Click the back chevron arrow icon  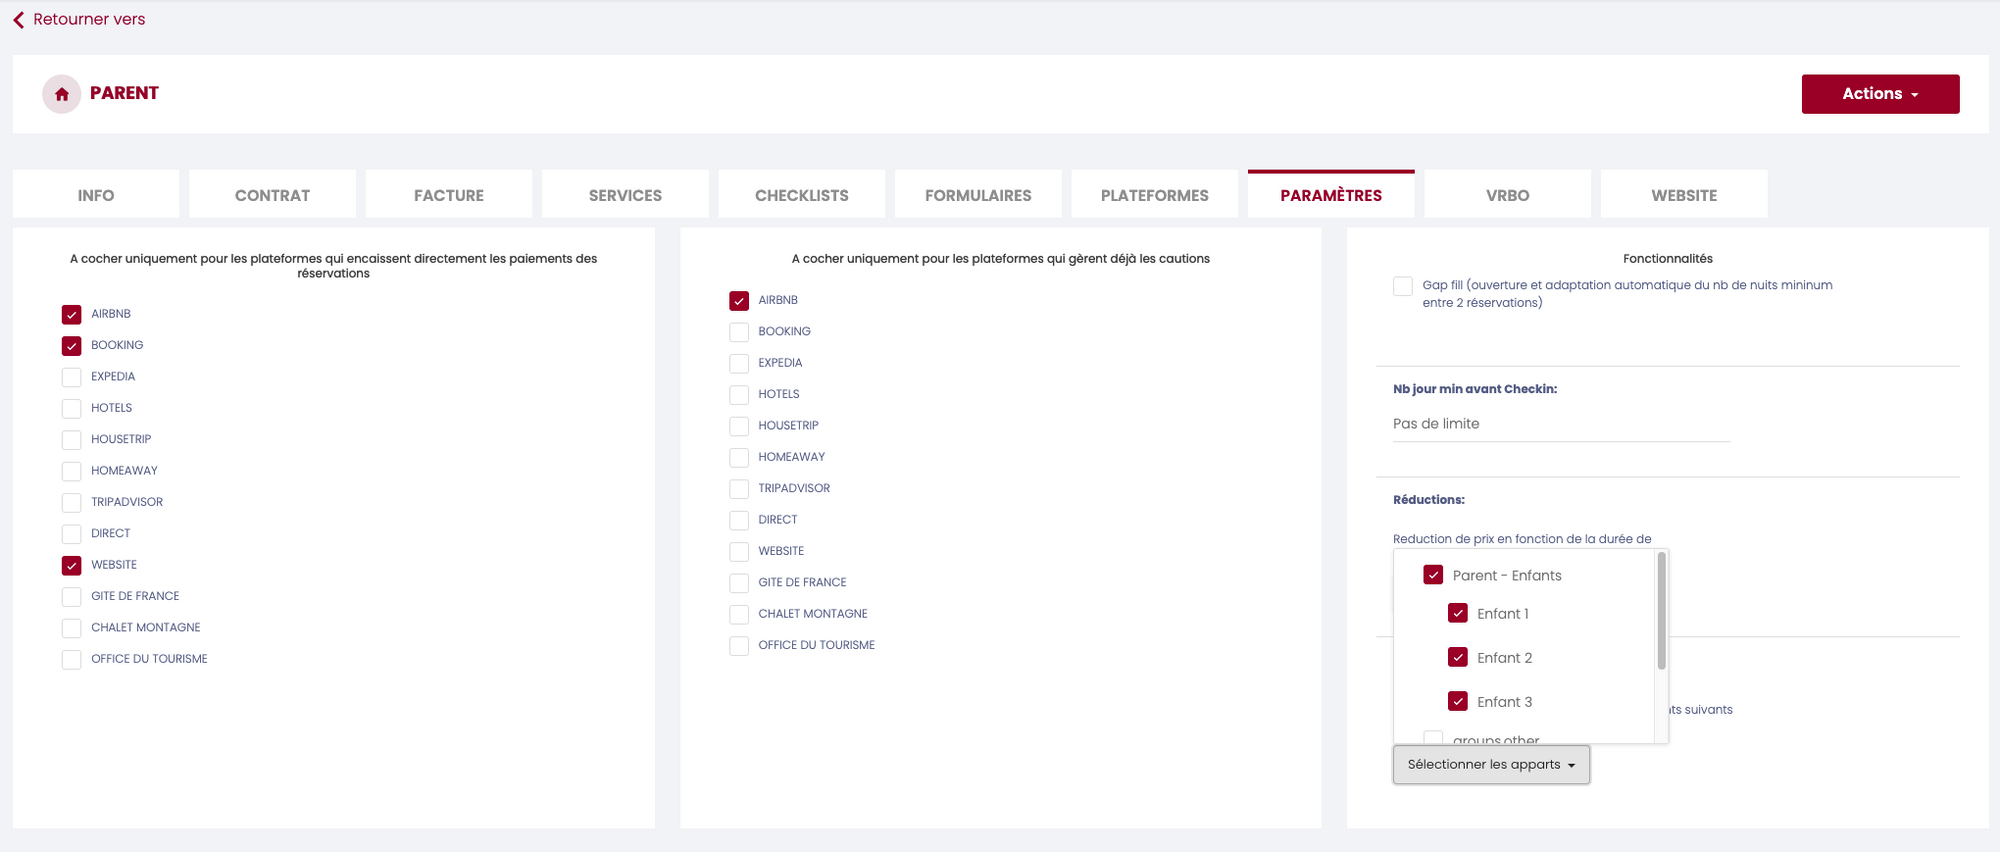tap(19, 20)
